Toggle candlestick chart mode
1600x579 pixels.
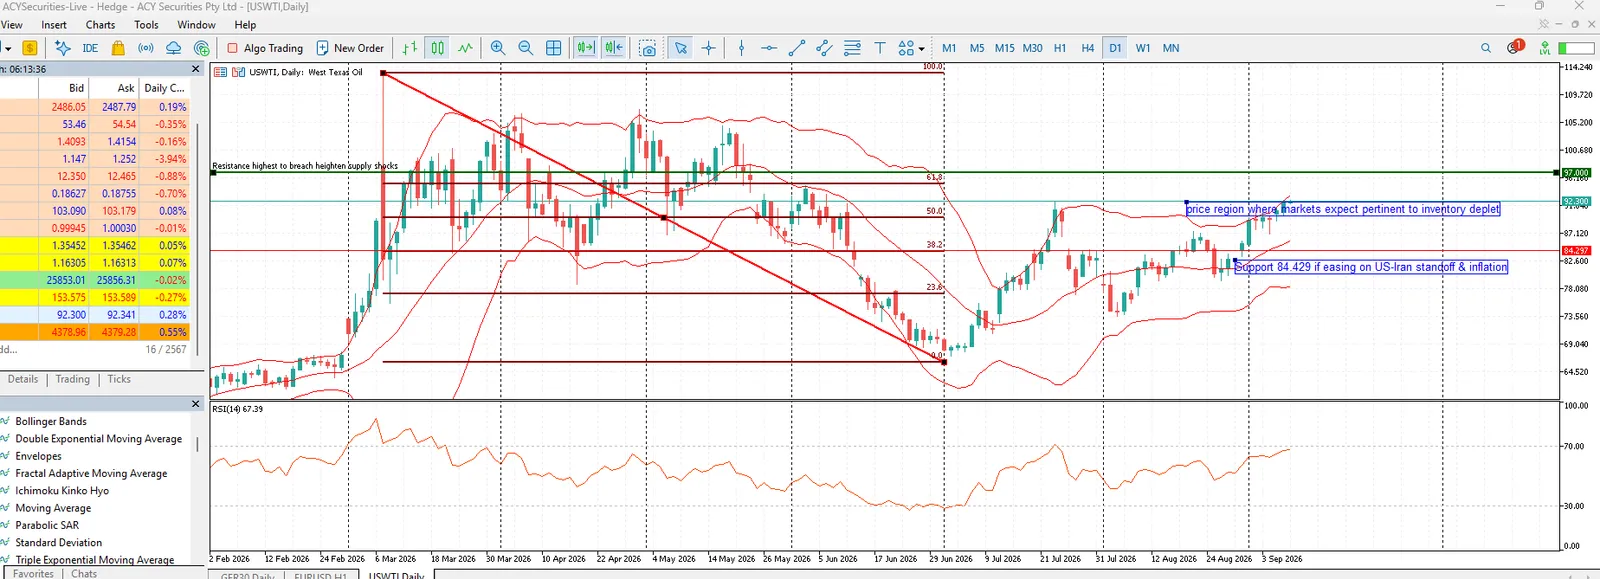tap(438, 48)
